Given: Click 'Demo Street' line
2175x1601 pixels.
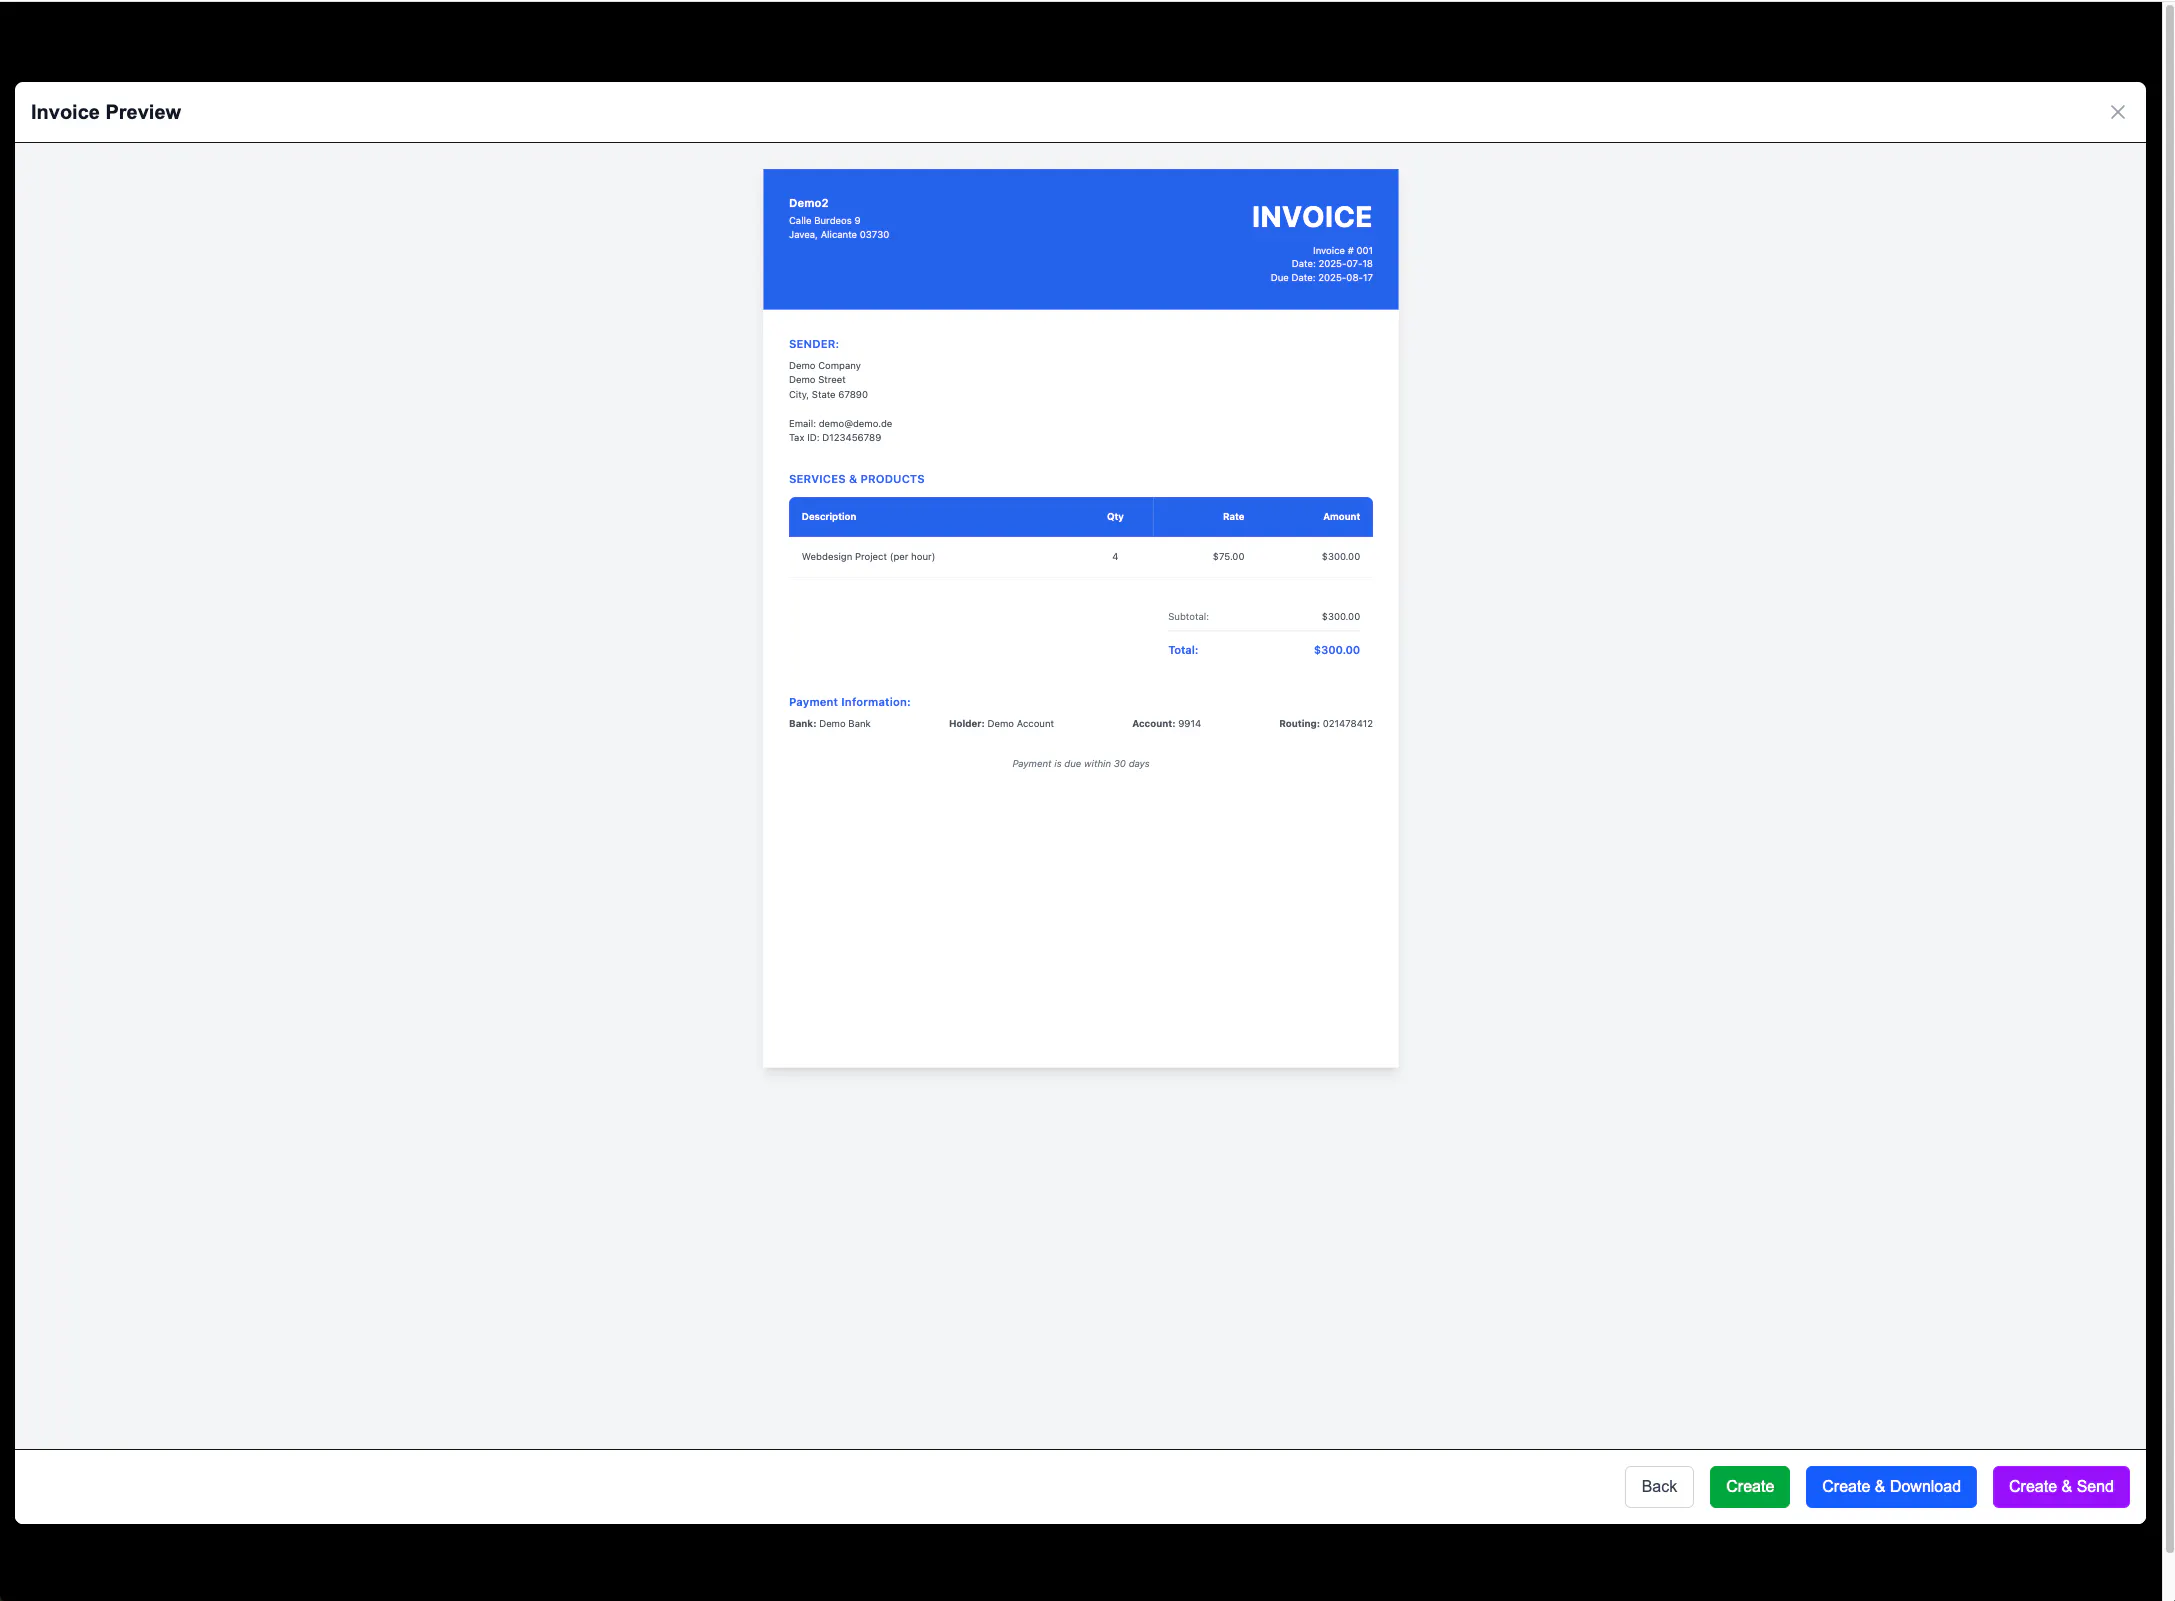Looking at the screenshot, I should point(817,380).
